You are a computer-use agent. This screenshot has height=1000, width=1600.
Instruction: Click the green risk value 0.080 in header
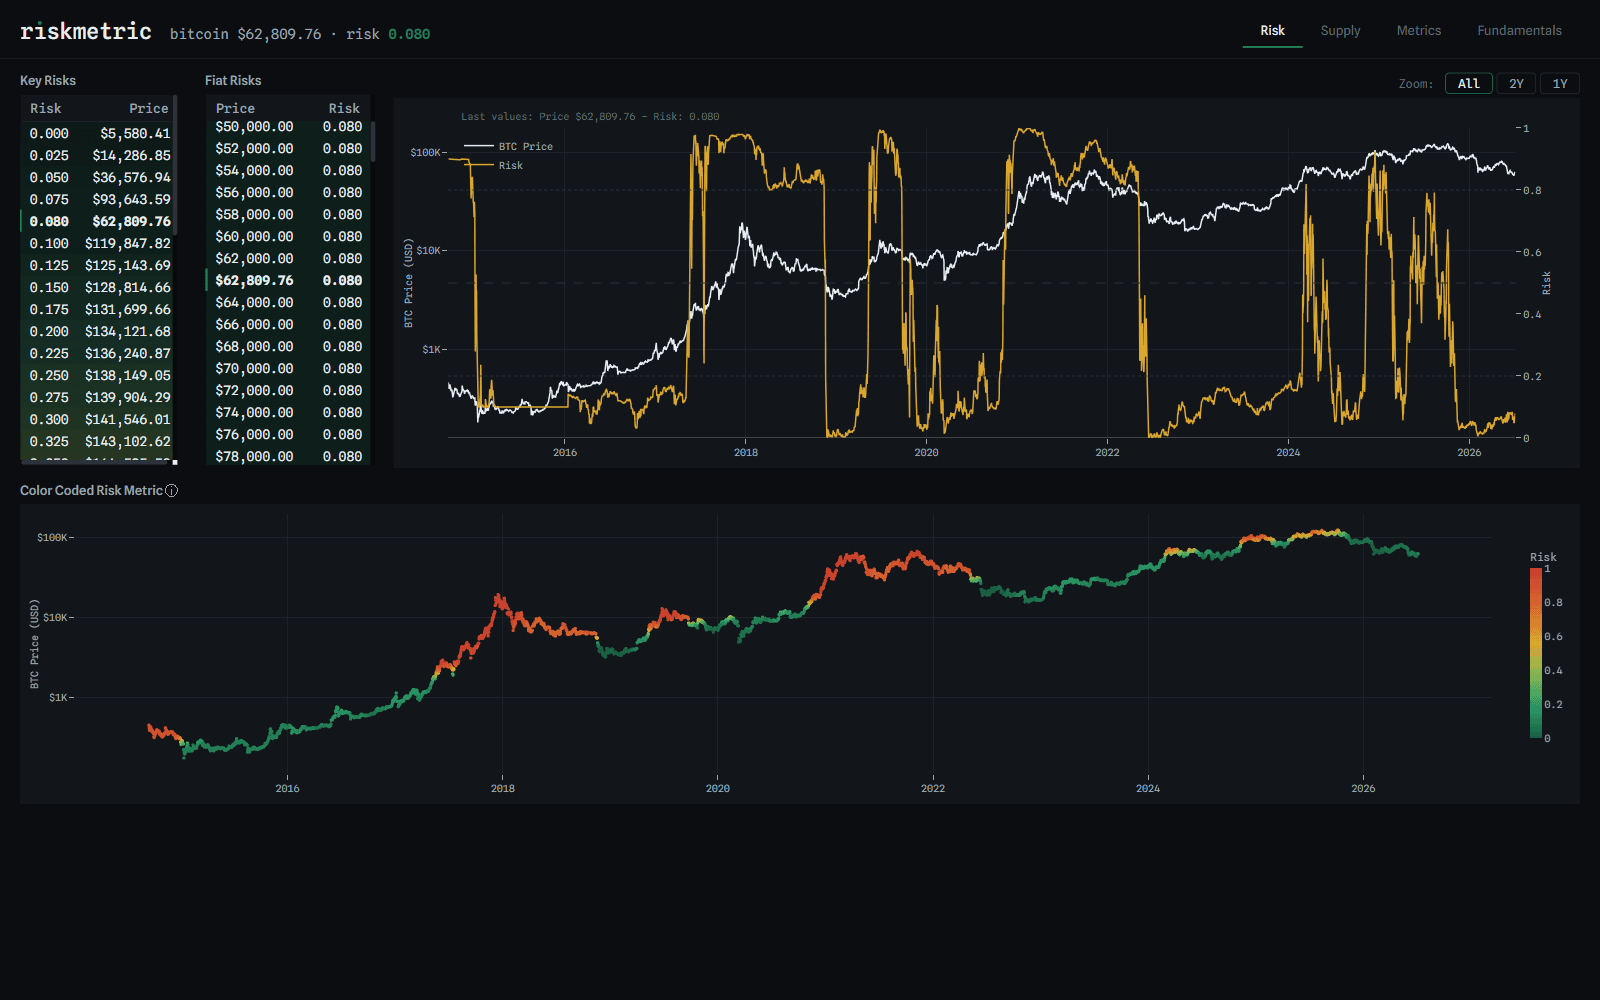(409, 34)
